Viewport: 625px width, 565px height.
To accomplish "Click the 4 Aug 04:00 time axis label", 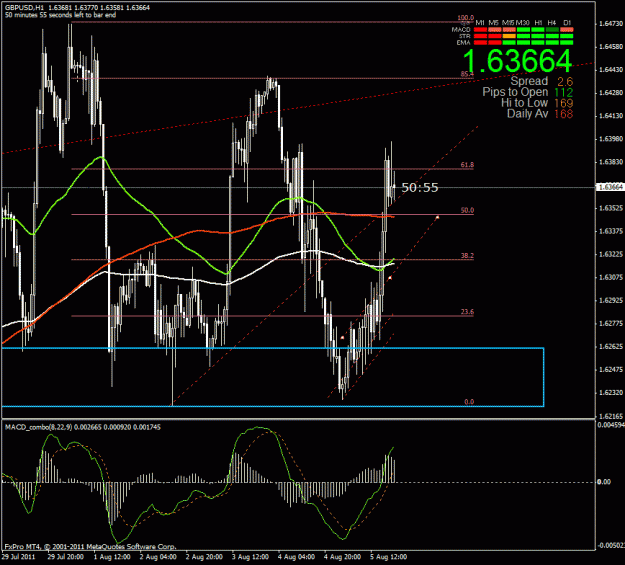I will tap(297, 557).
